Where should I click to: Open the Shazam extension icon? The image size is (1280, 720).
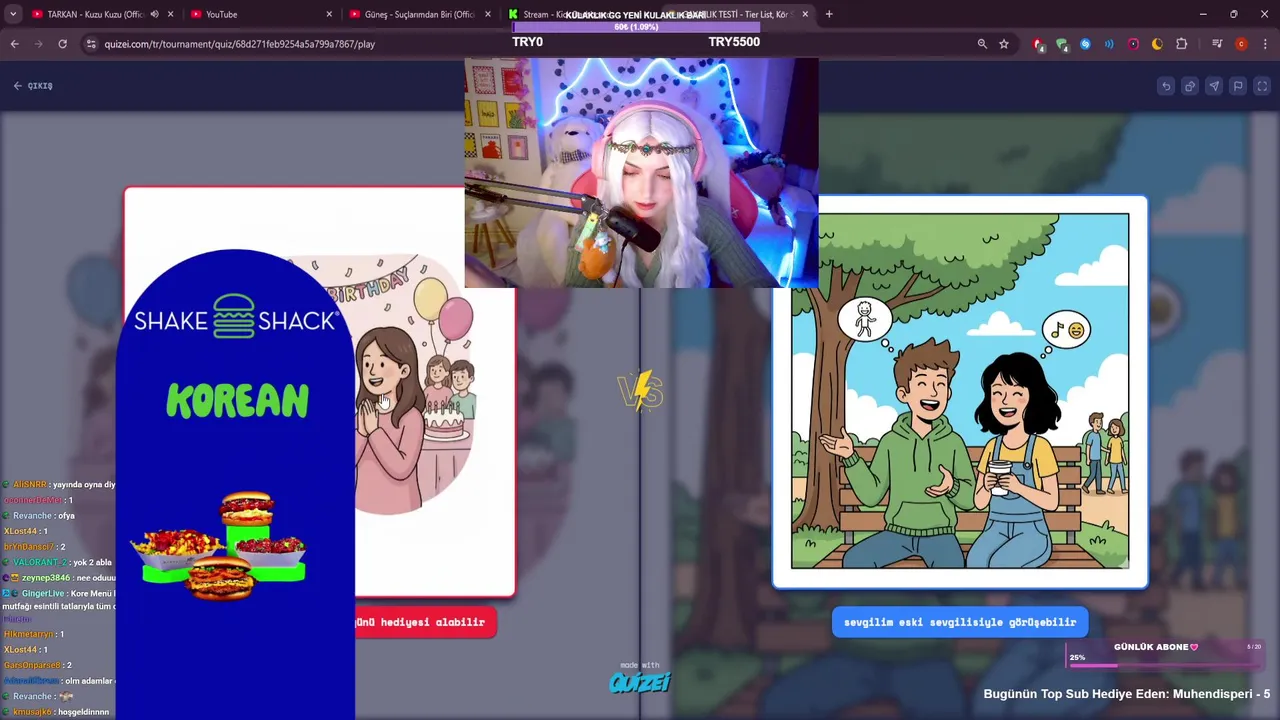click(1085, 44)
